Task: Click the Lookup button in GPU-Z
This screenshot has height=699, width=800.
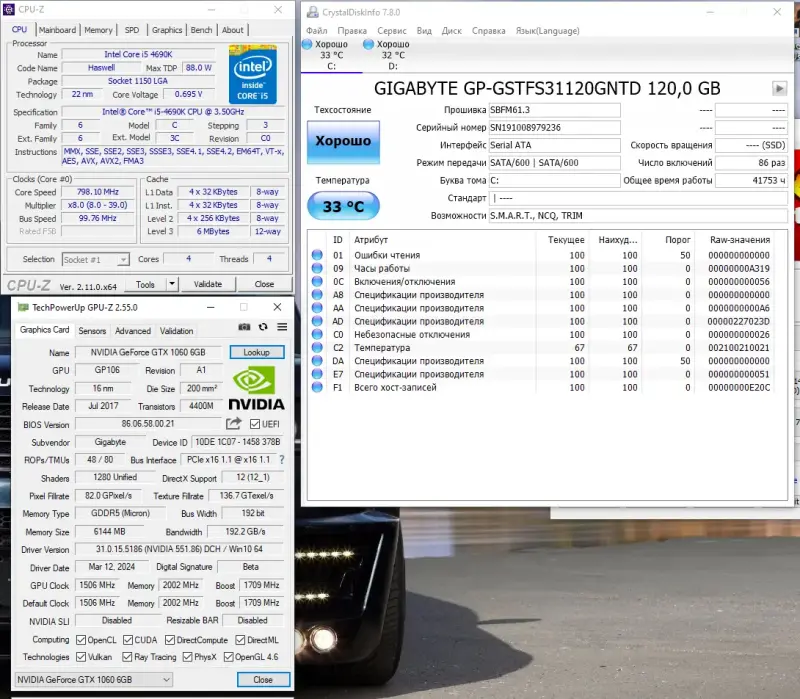Action: click(x=257, y=352)
